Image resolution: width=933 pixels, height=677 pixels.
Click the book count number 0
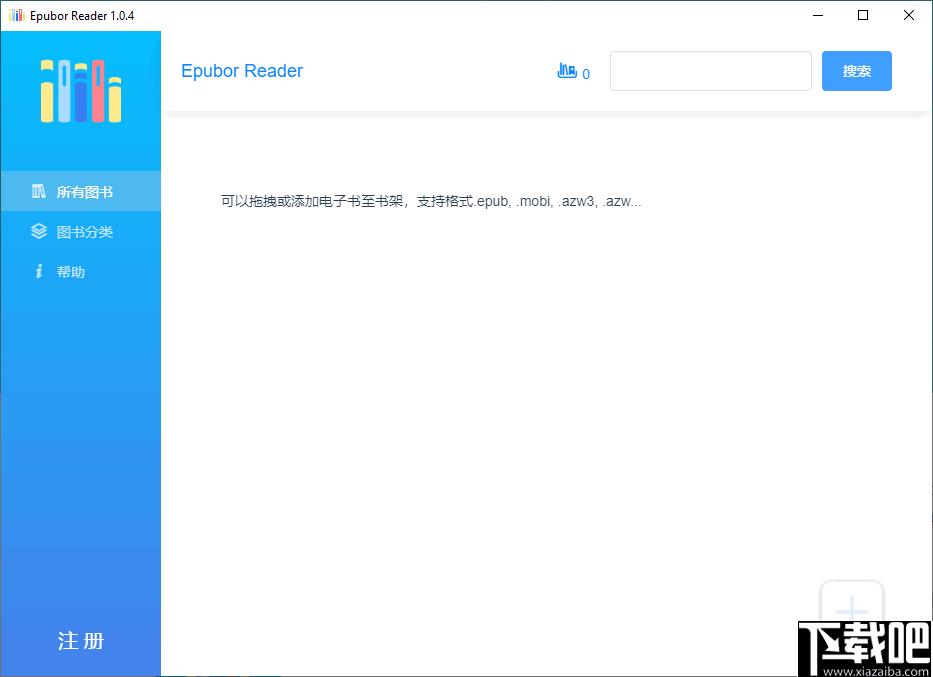(586, 74)
